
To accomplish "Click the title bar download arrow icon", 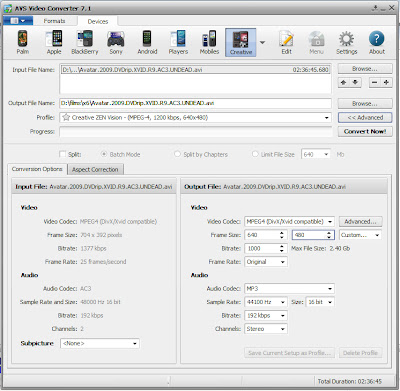I will pyautogui.click(x=375, y=8).
